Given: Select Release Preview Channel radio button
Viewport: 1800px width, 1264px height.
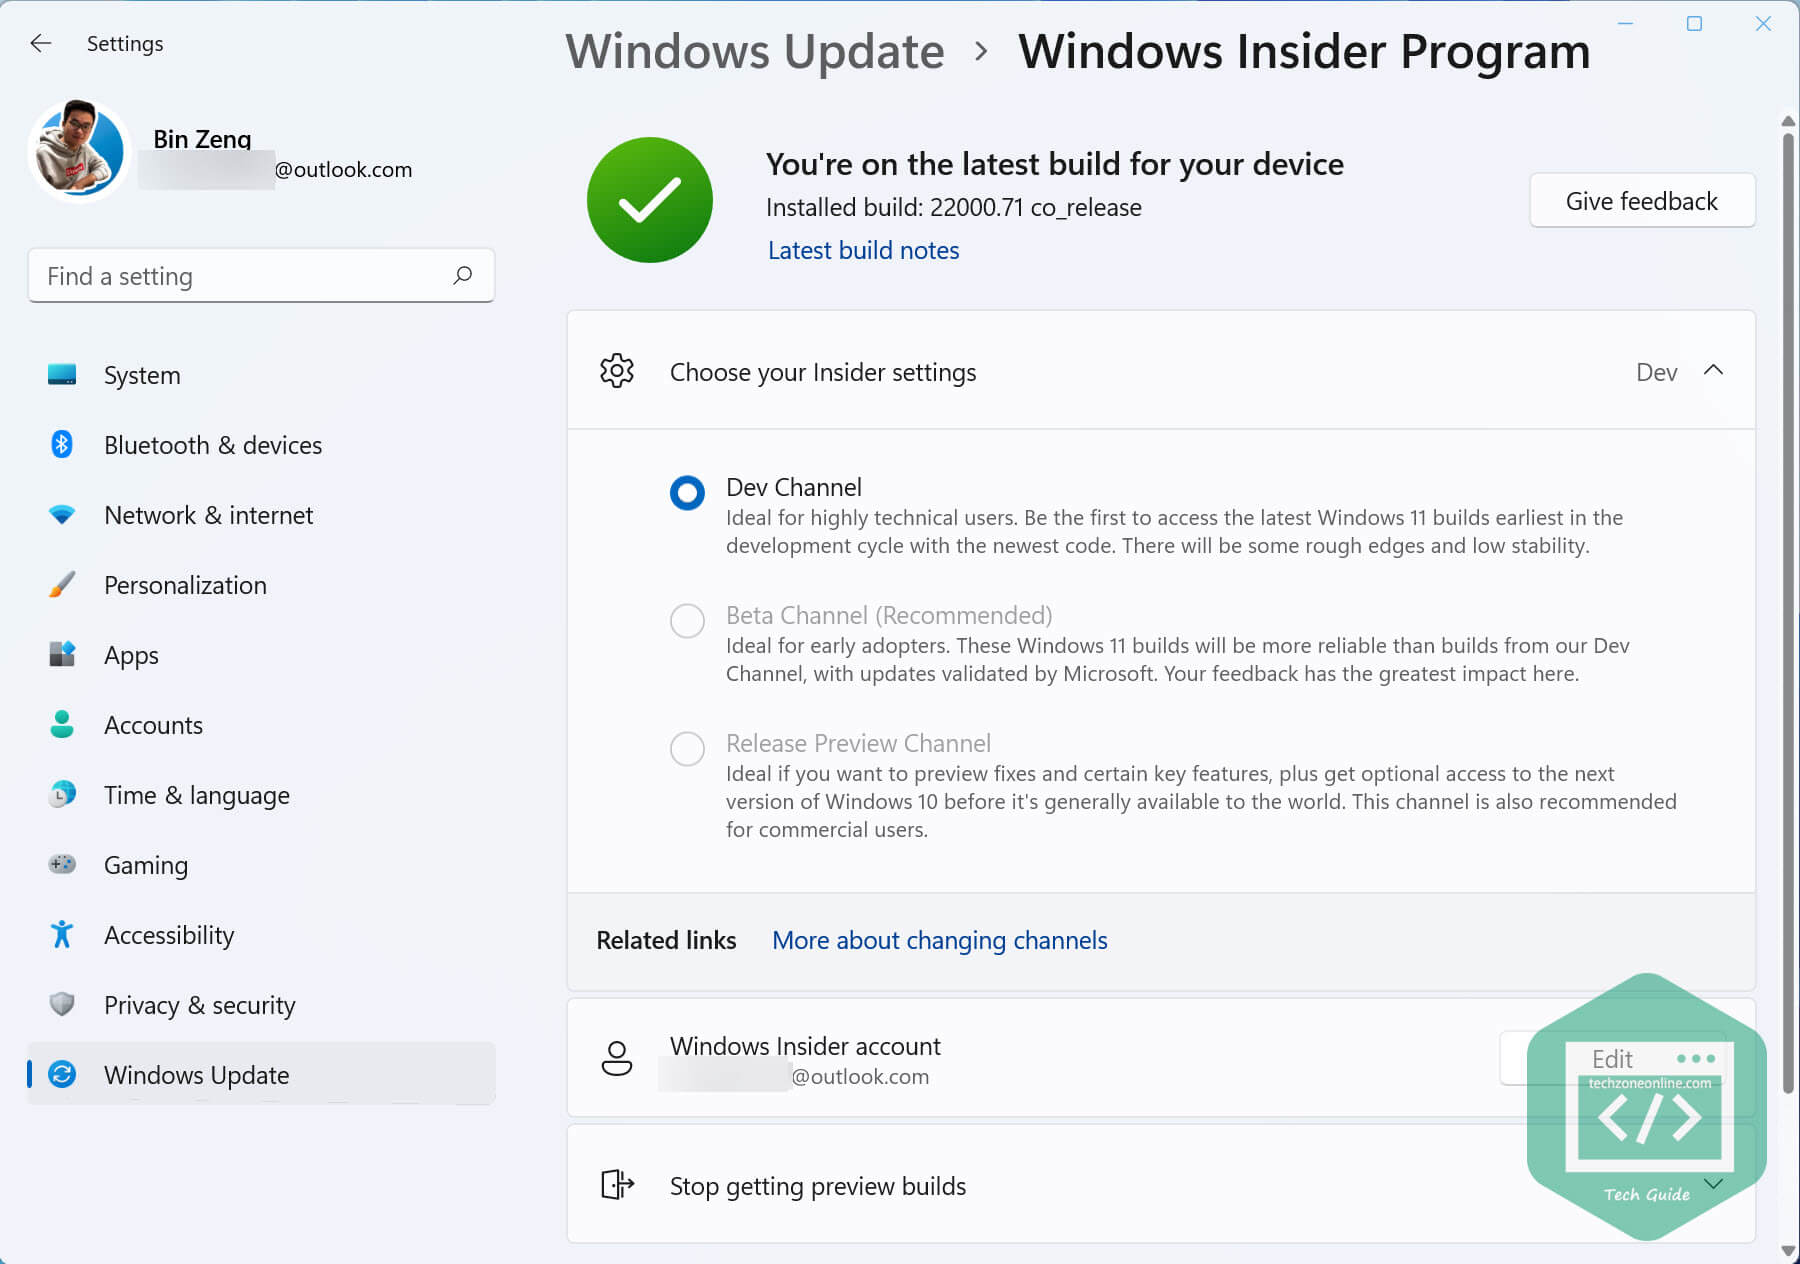Looking at the screenshot, I should tap(687, 749).
